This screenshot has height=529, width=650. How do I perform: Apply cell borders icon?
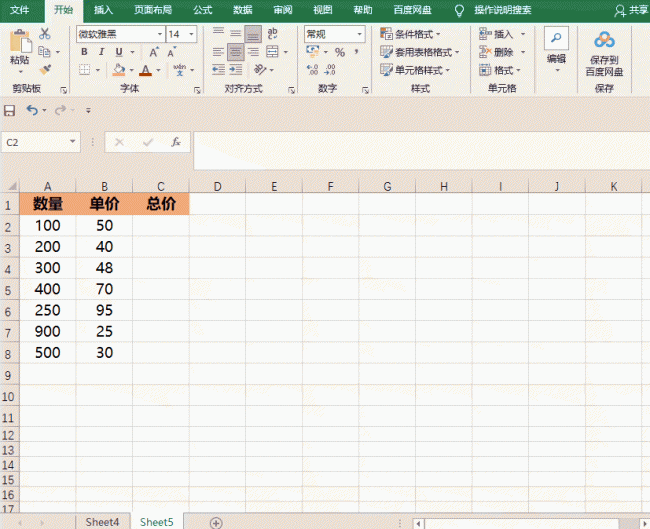[85, 70]
